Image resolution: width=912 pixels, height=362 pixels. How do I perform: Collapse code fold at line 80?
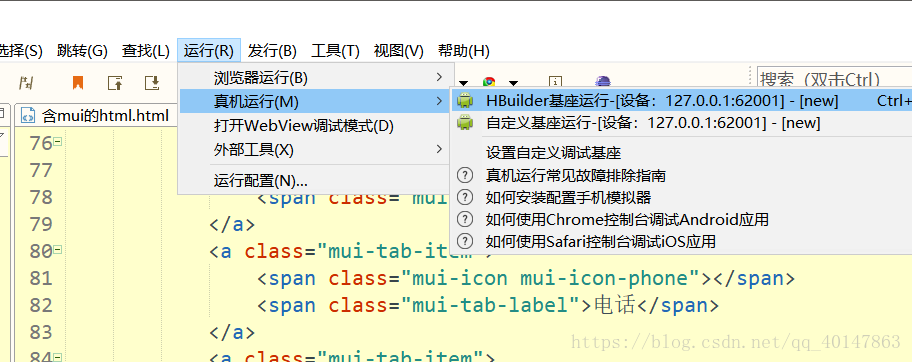point(58,250)
